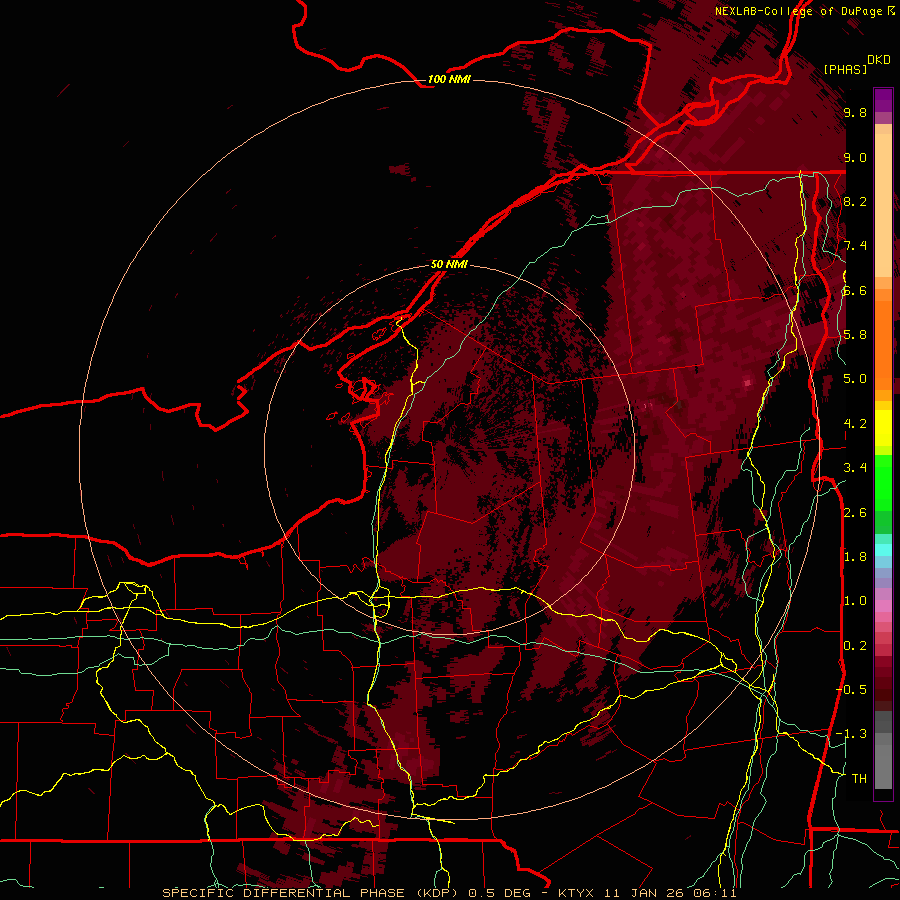This screenshot has width=900, height=900.
Task: Select the 1.8 value on the legend
Action: point(855,557)
